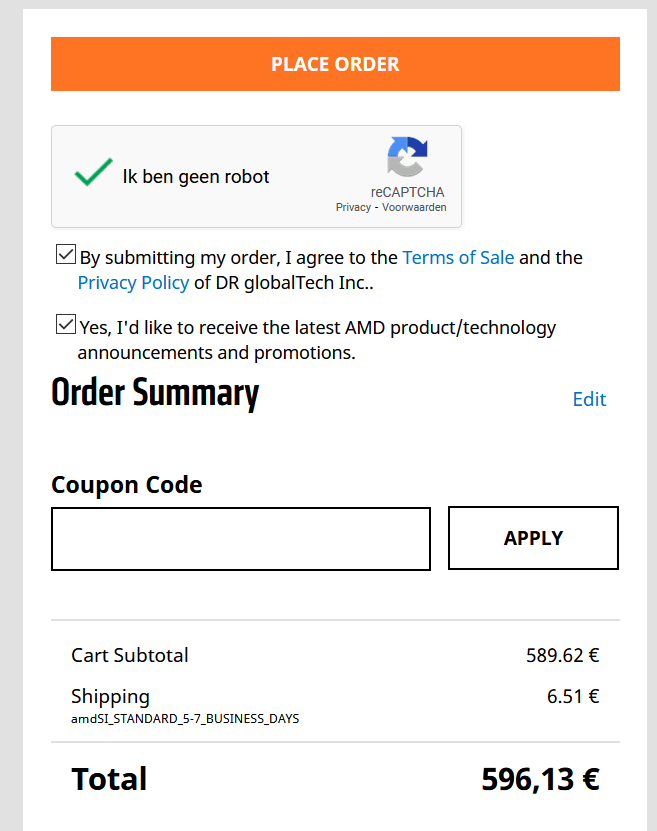Click the orange PLACE ORDER button
This screenshot has width=657, height=831.
click(x=335, y=64)
